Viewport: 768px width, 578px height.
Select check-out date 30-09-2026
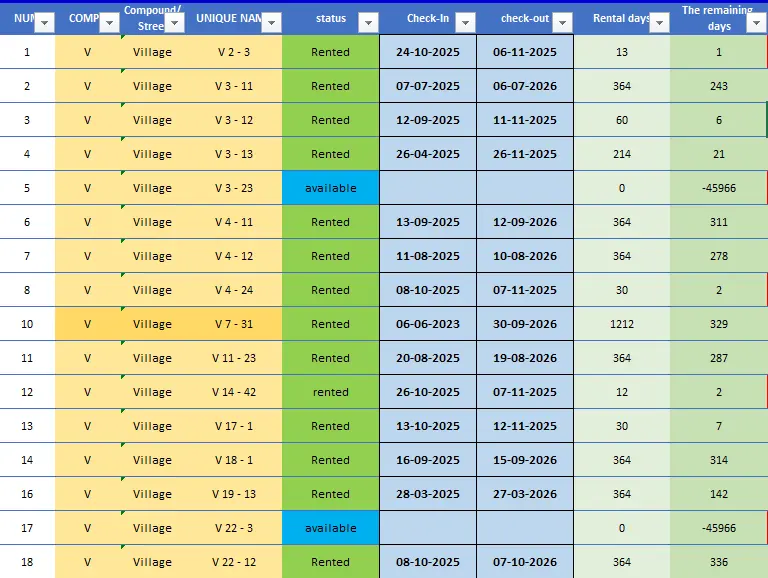click(x=525, y=324)
